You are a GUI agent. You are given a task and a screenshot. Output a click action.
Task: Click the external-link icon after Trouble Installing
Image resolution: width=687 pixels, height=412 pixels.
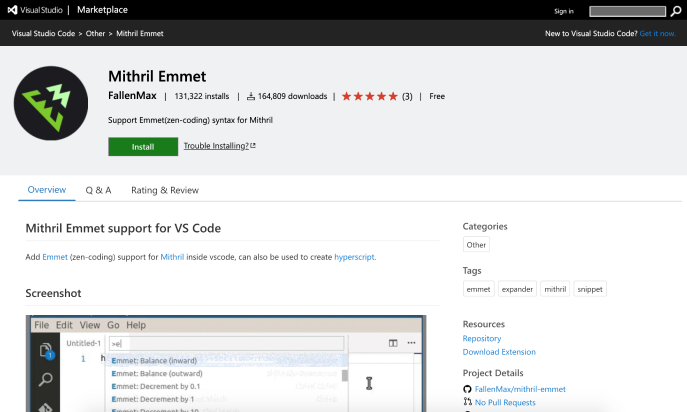click(x=253, y=146)
